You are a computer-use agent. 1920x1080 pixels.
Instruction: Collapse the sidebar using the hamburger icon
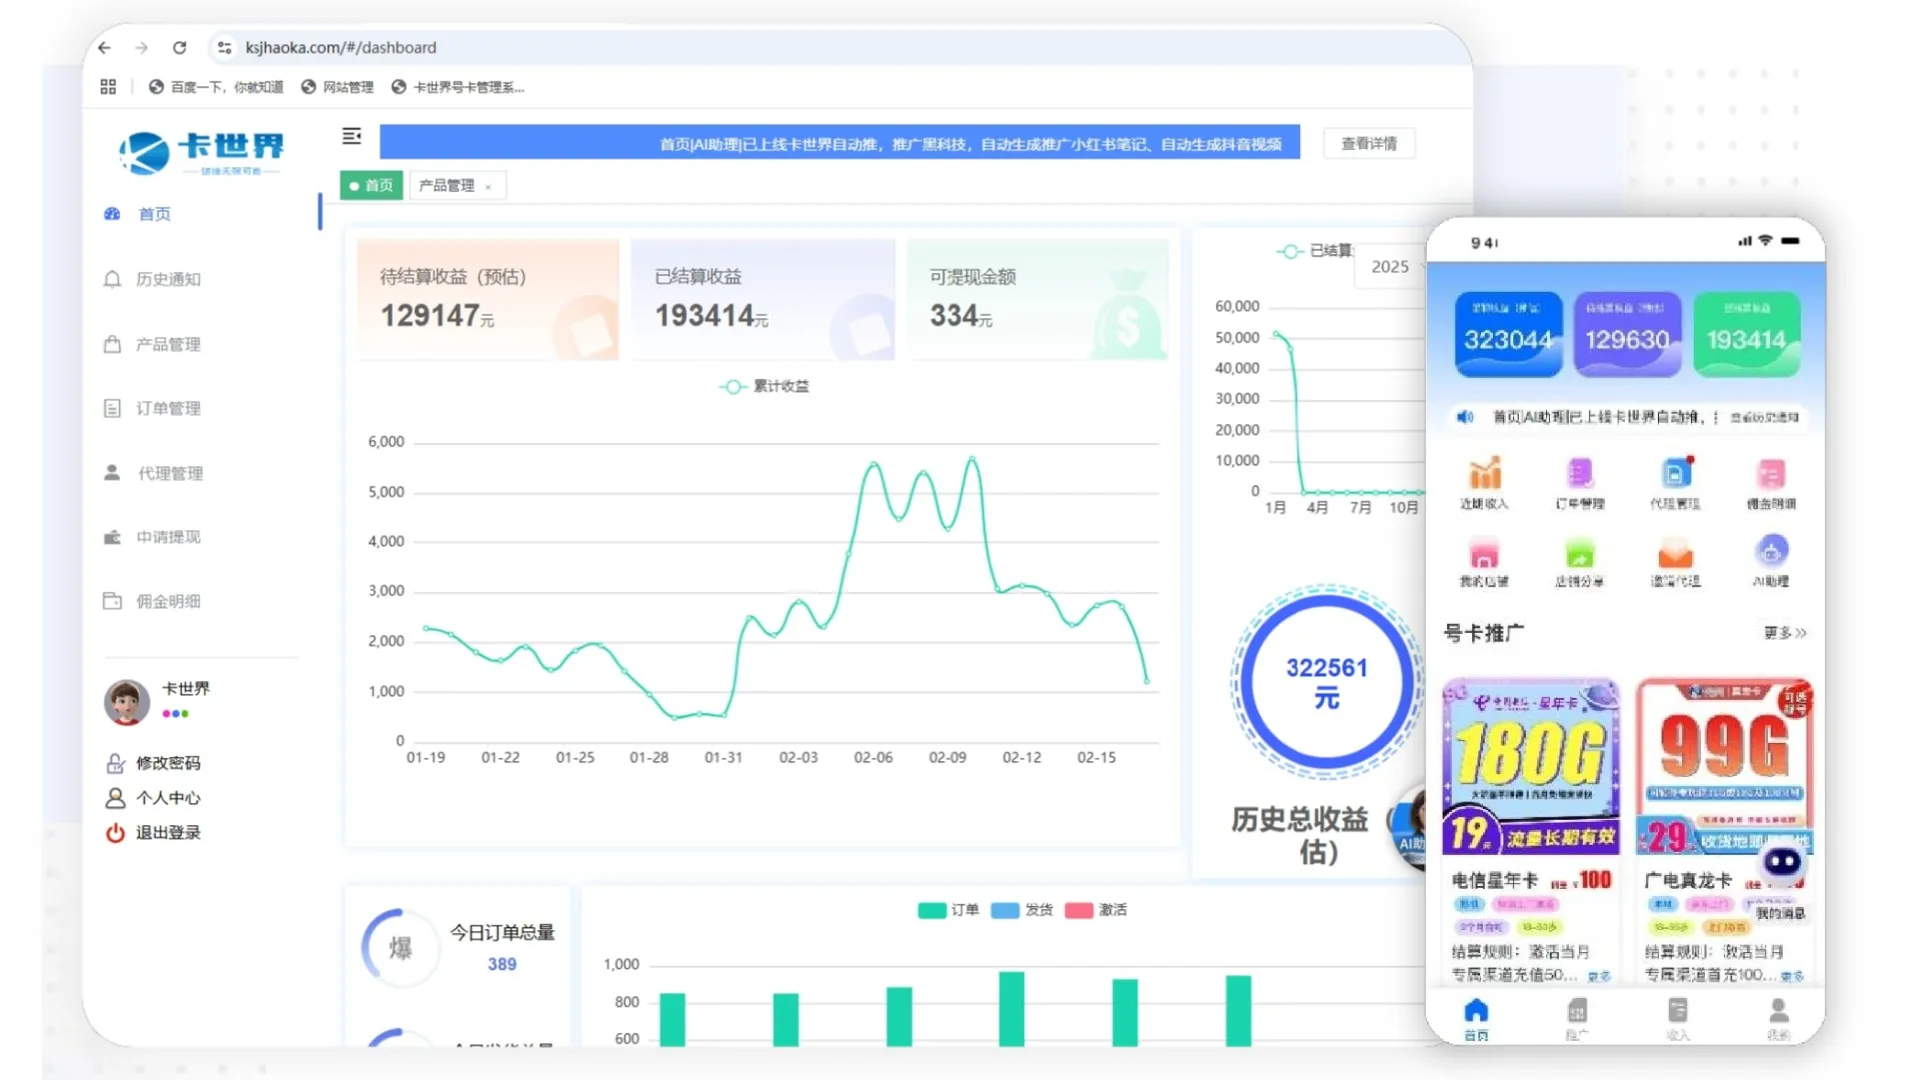point(351,137)
